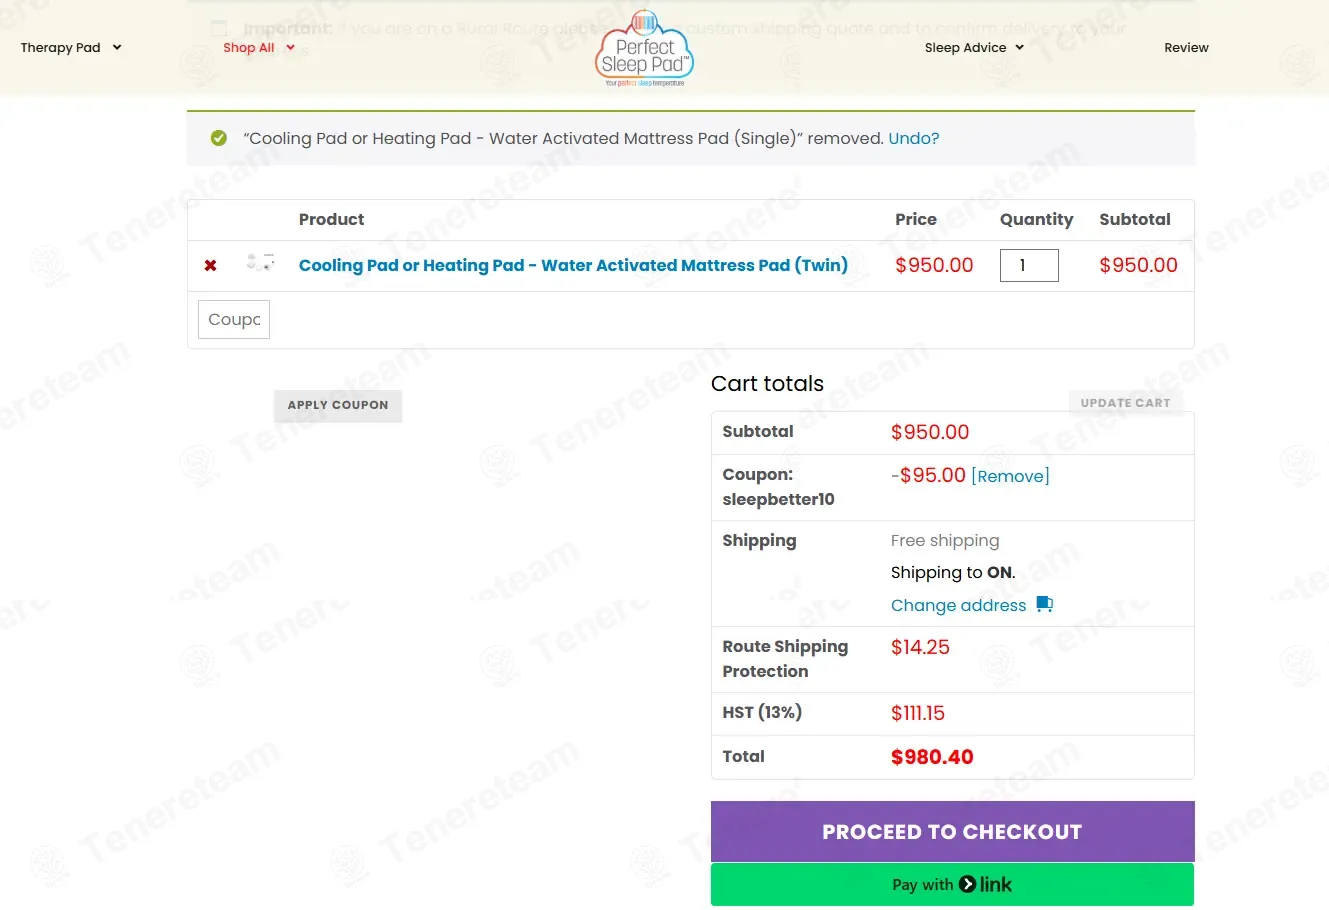Pay with Link button

pos(952,884)
